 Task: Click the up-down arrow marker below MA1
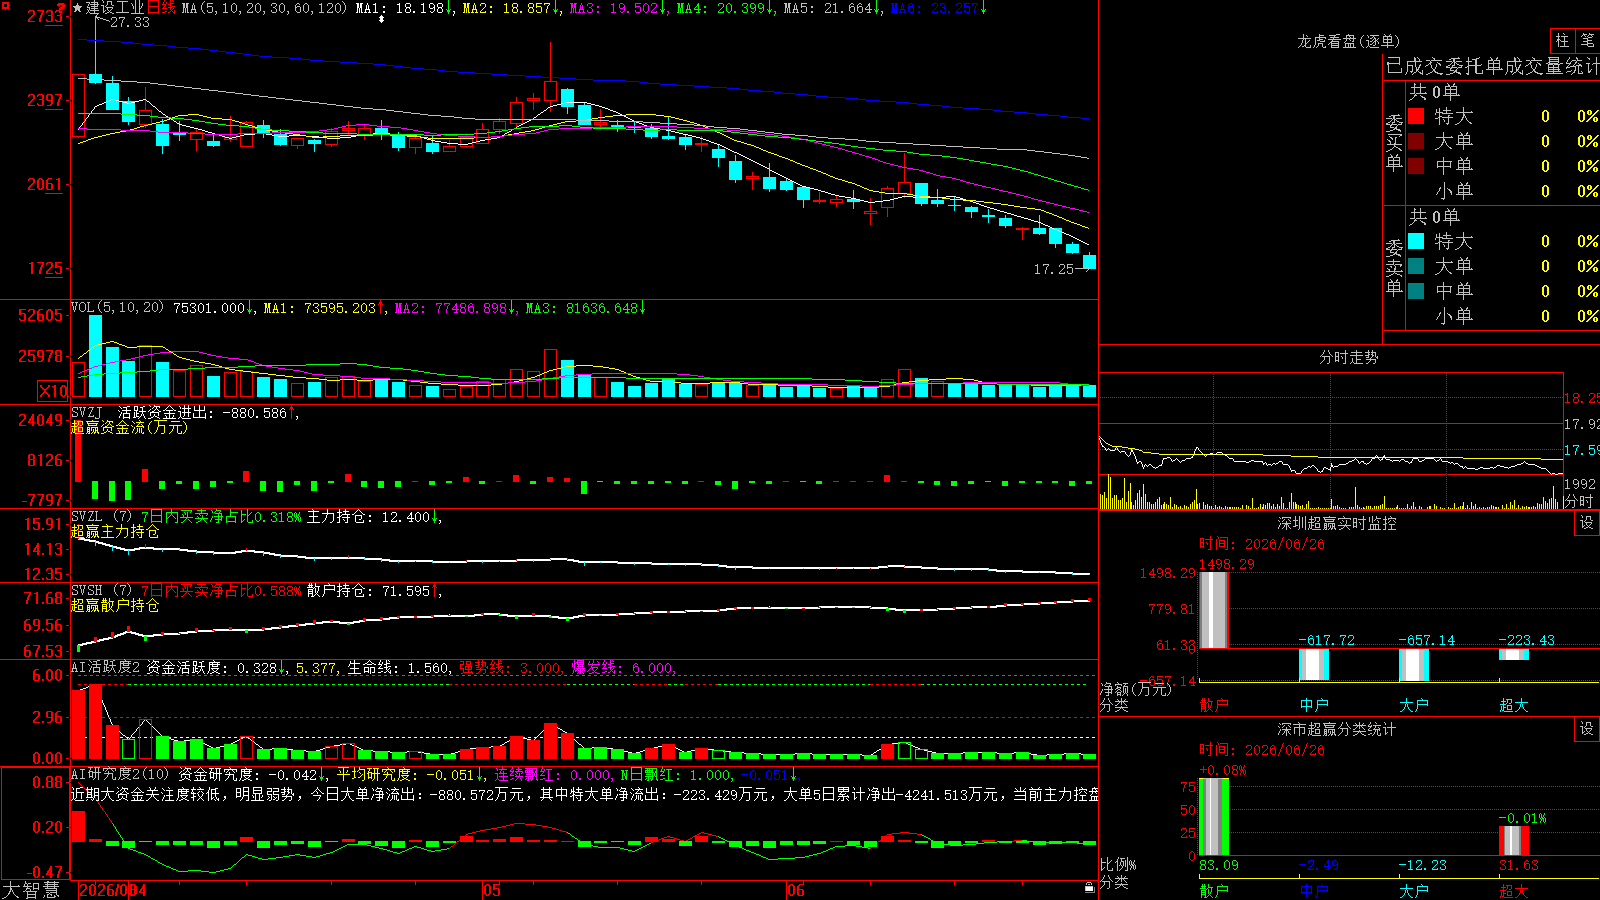pos(381,19)
